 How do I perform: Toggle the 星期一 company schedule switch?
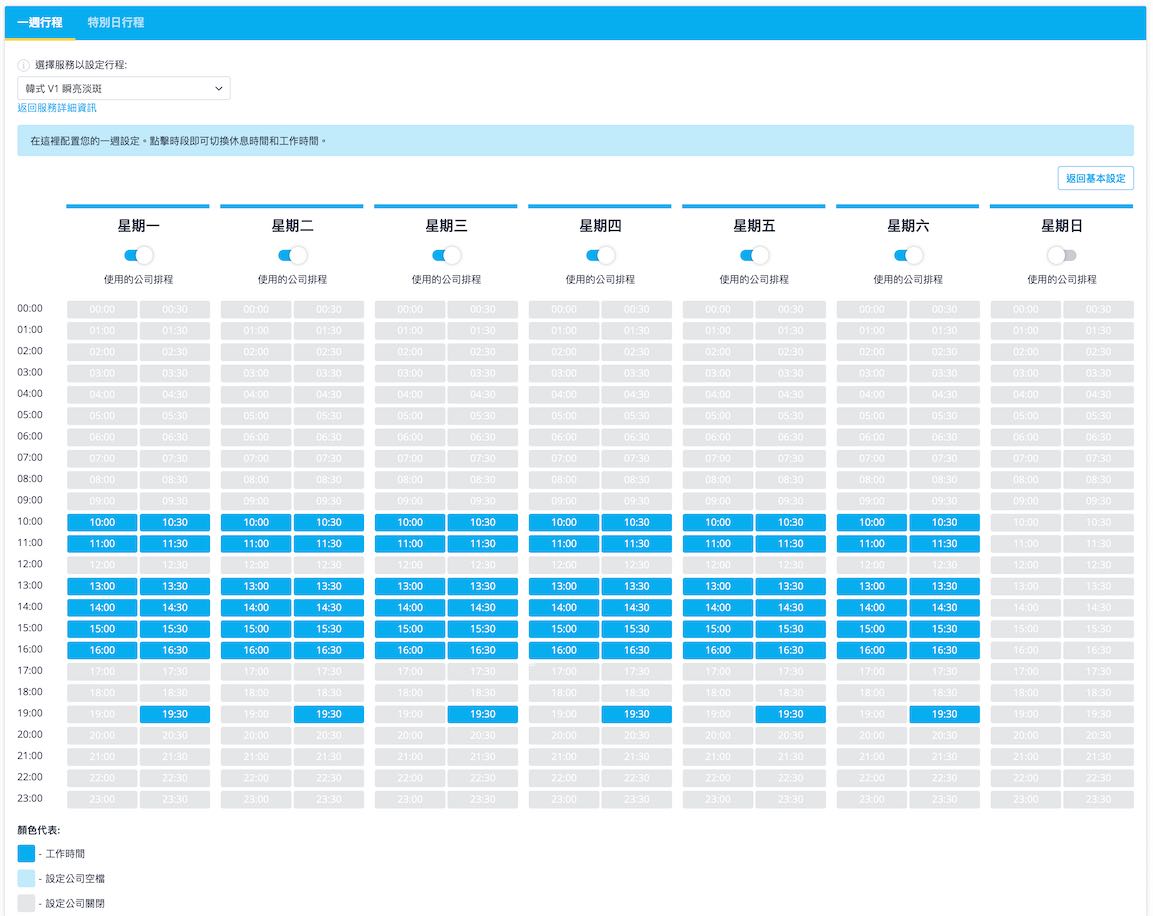click(x=138, y=255)
